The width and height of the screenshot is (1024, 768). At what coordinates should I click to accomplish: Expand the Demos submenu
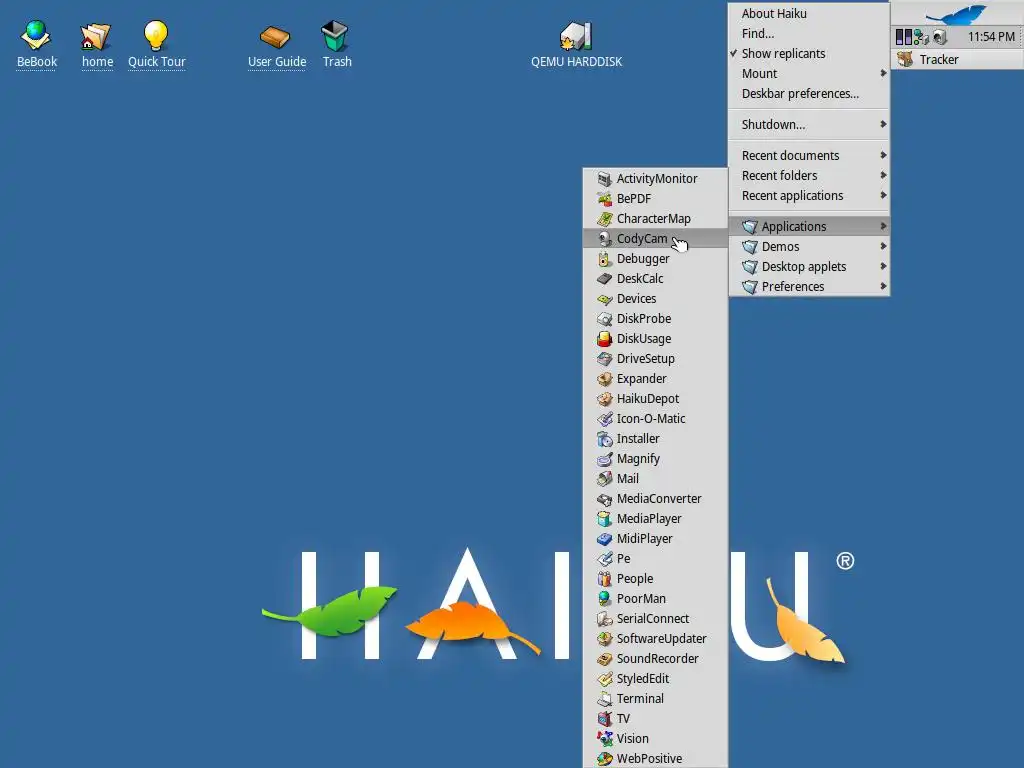(809, 246)
